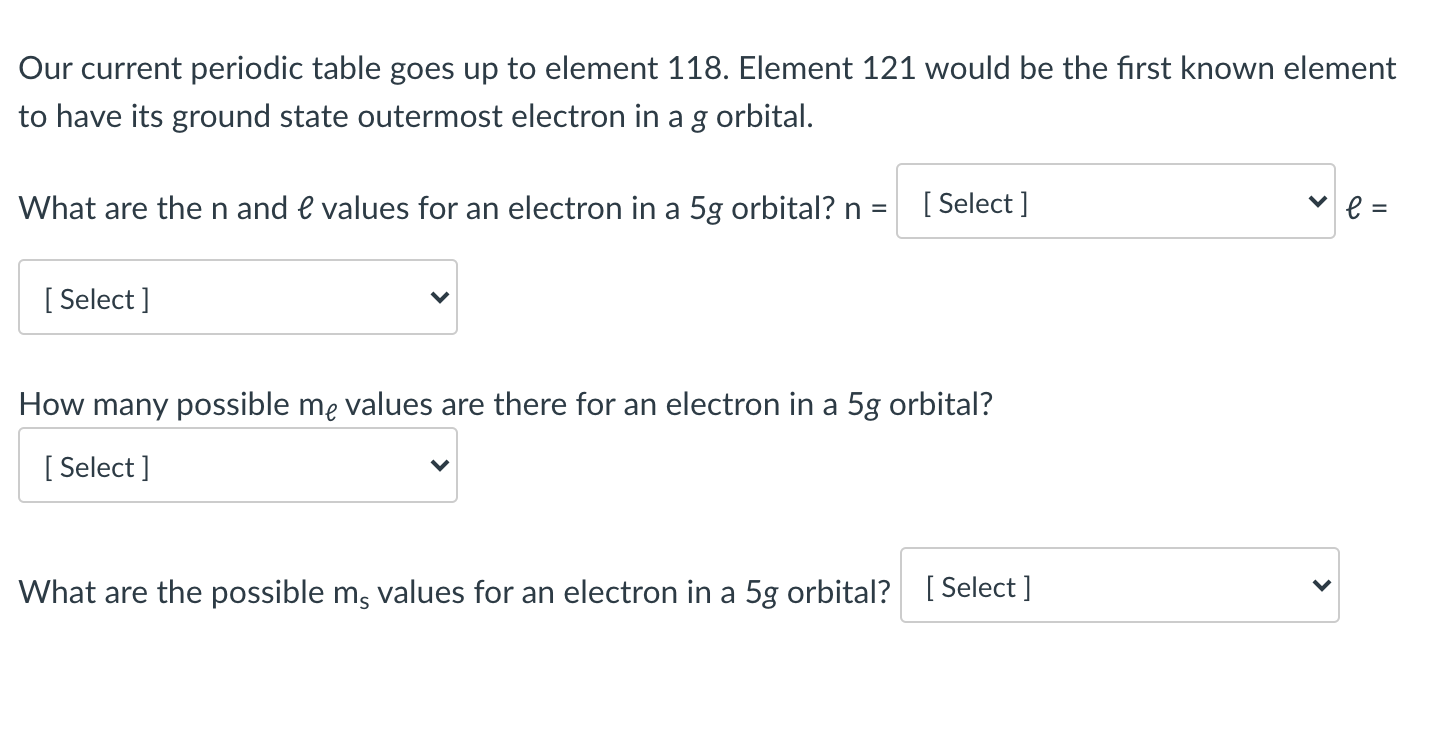Open the n value dropdown

[x=1114, y=202]
